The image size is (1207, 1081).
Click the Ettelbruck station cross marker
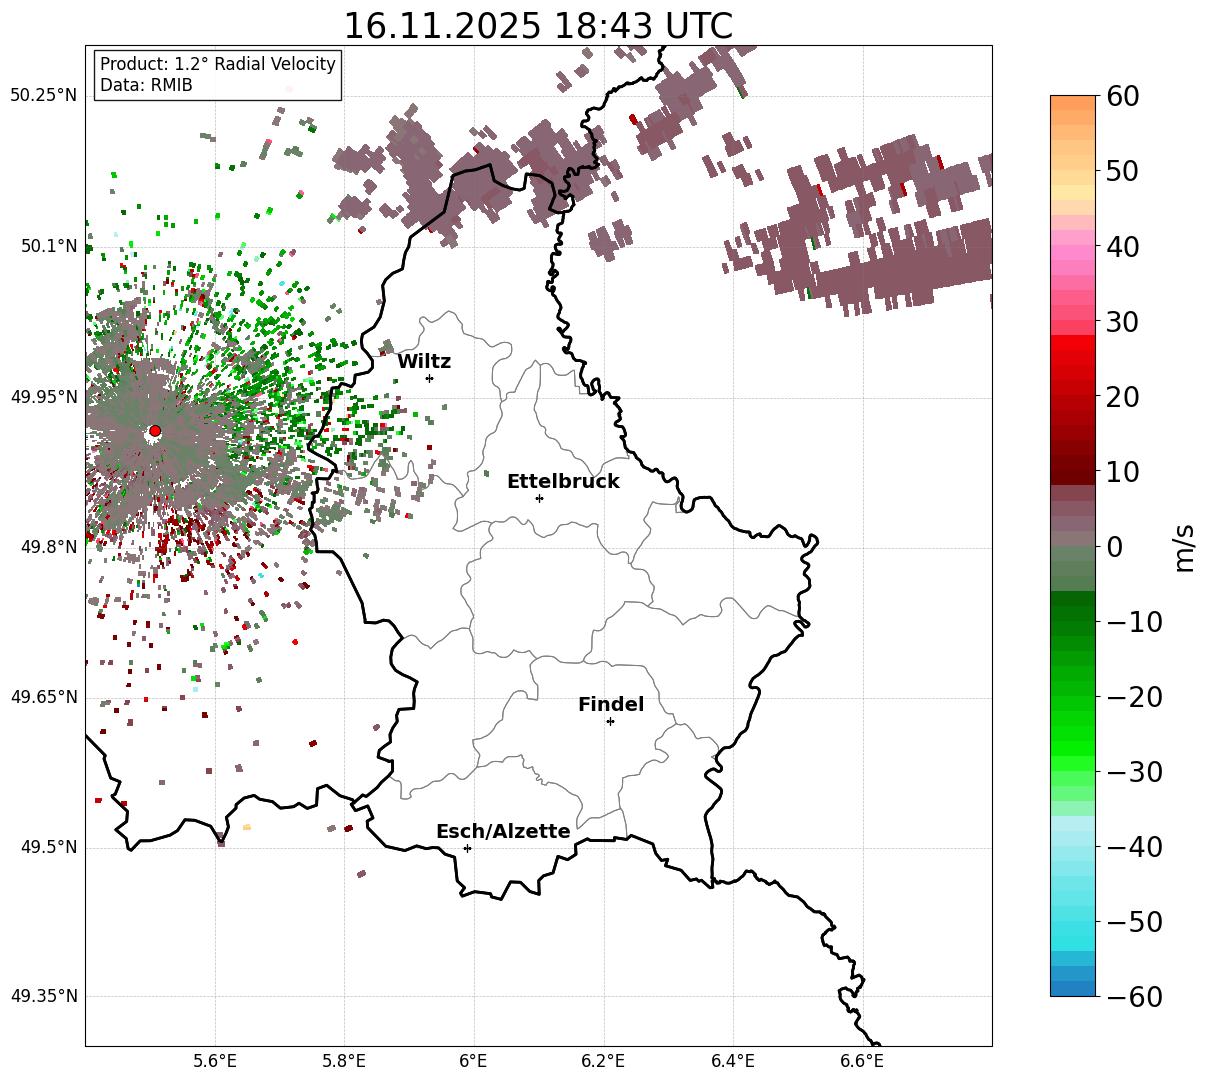point(539,498)
